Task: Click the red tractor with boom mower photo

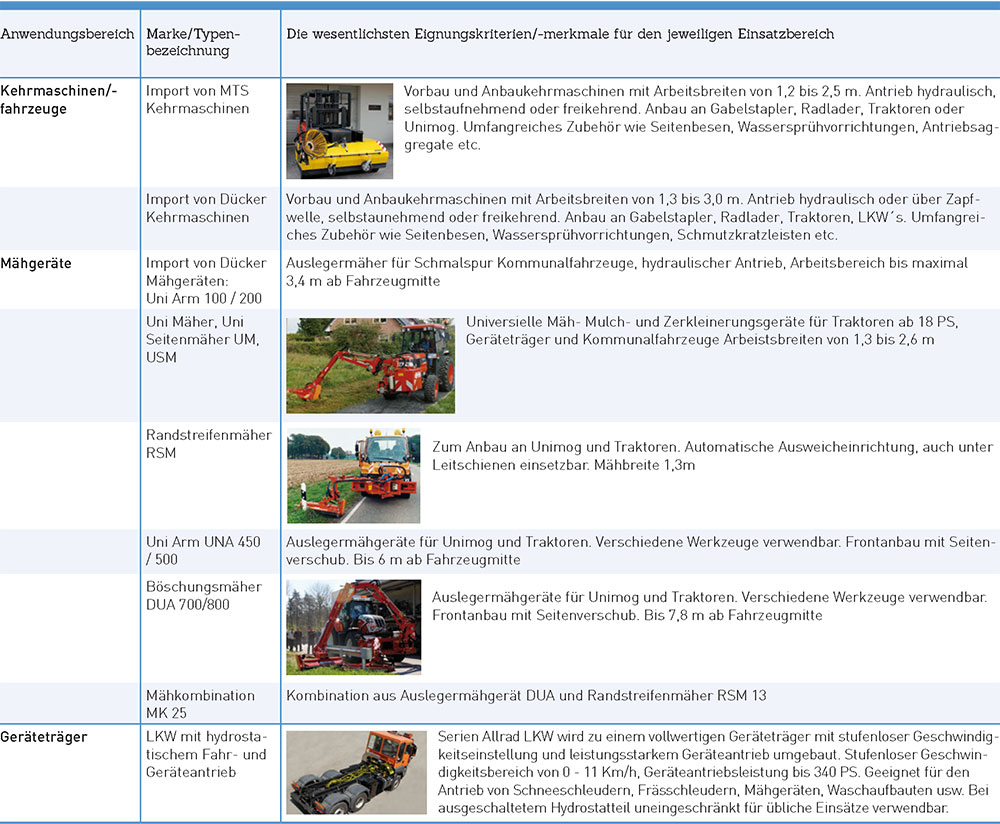Action: 371,365
